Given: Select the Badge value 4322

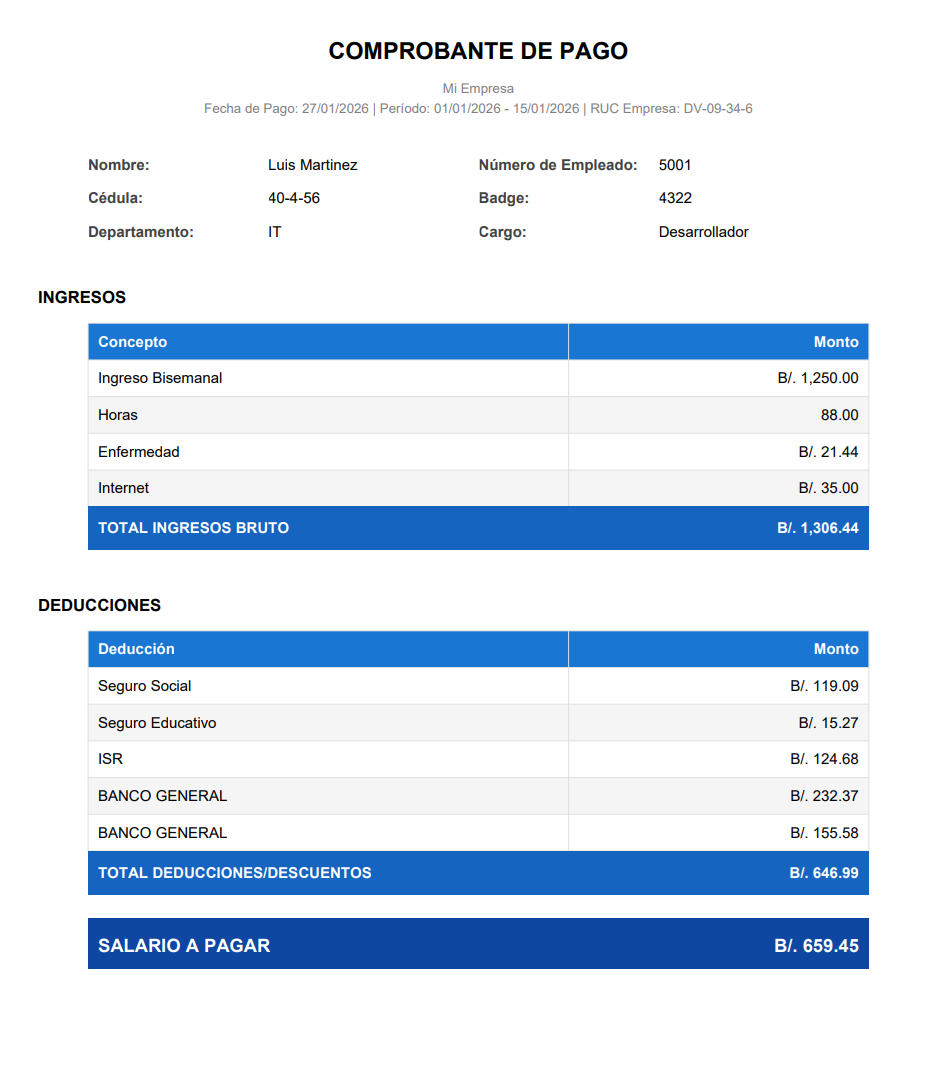Looking at the screenshot, I should (675, 198).
